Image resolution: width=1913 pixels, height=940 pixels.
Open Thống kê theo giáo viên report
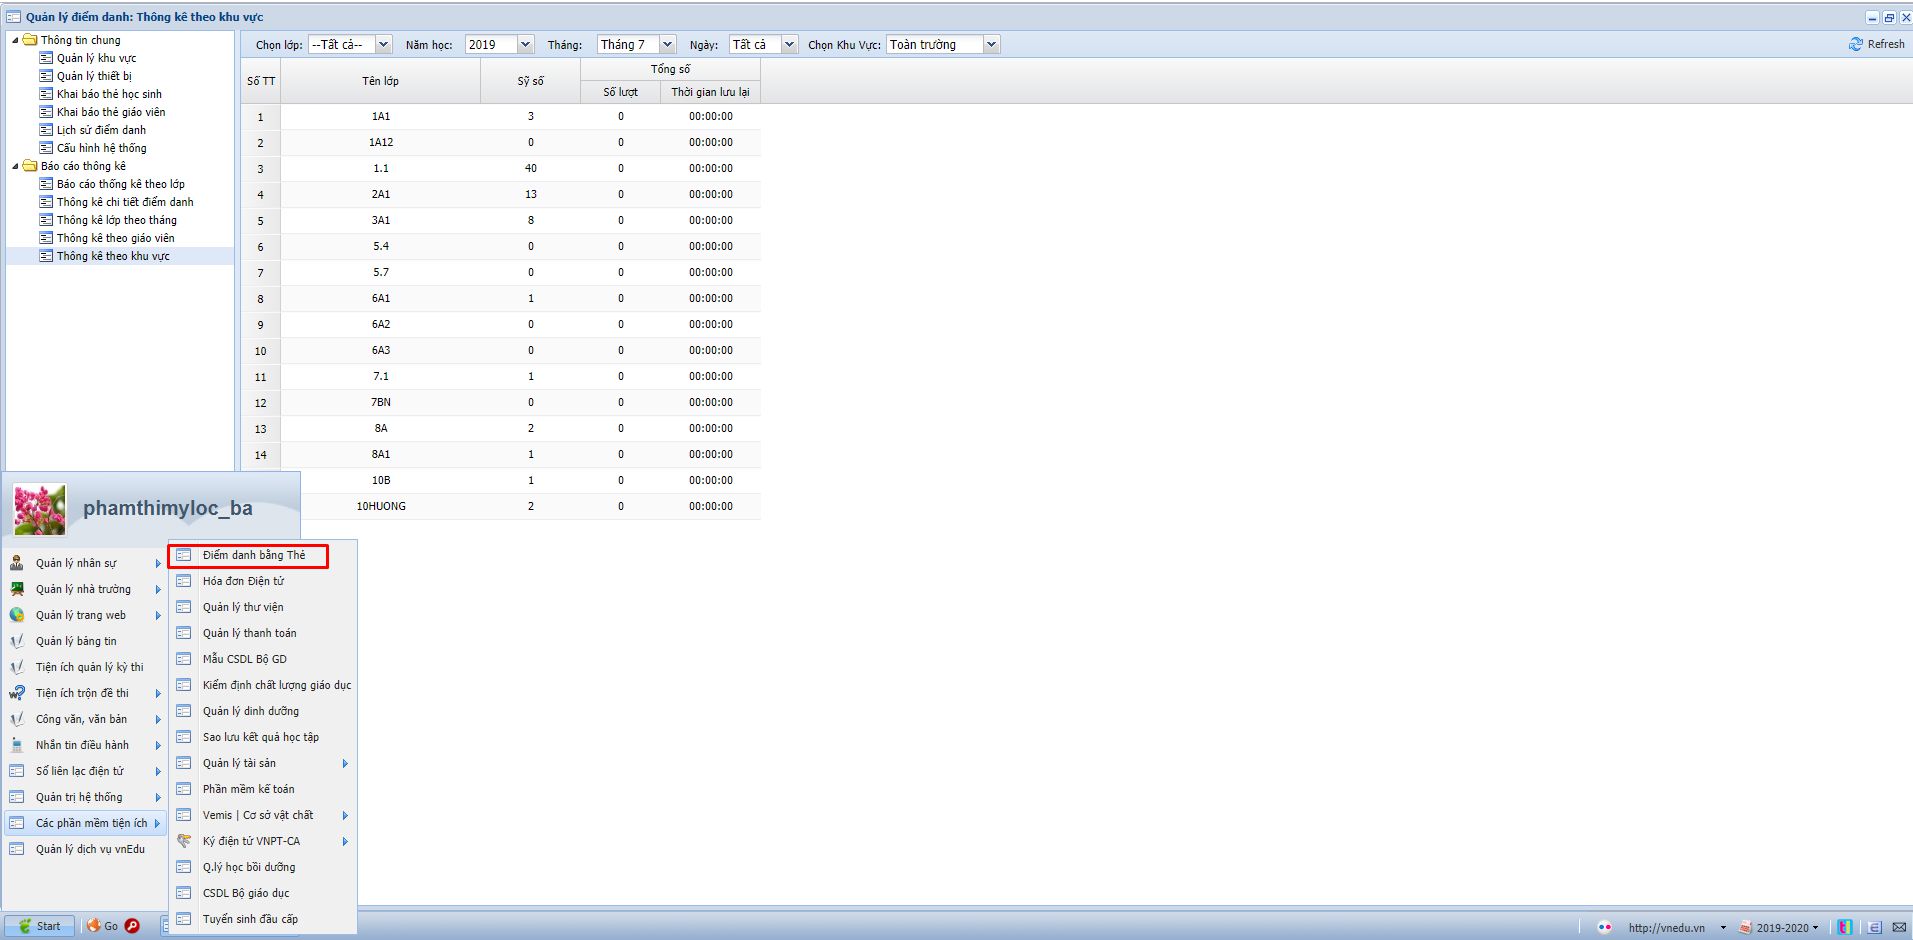115,238
